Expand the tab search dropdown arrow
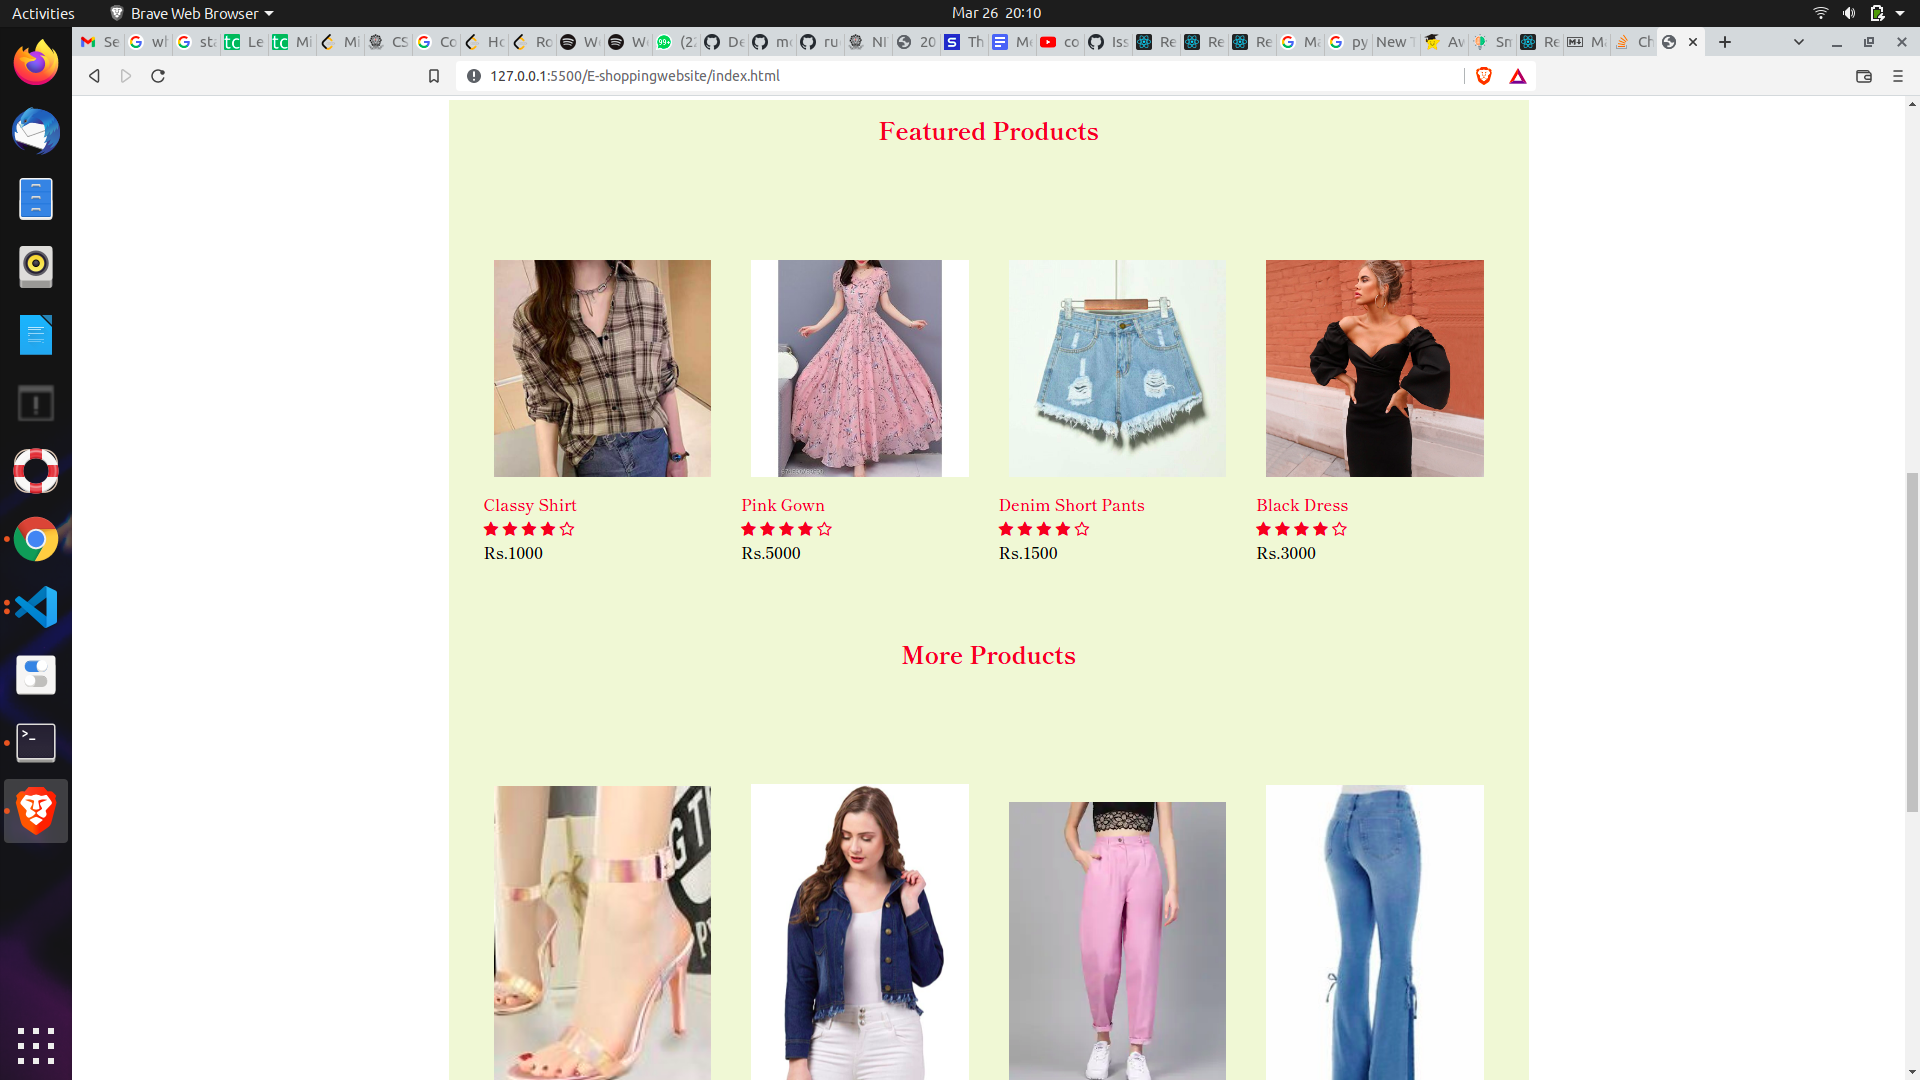 point(1799,42)
